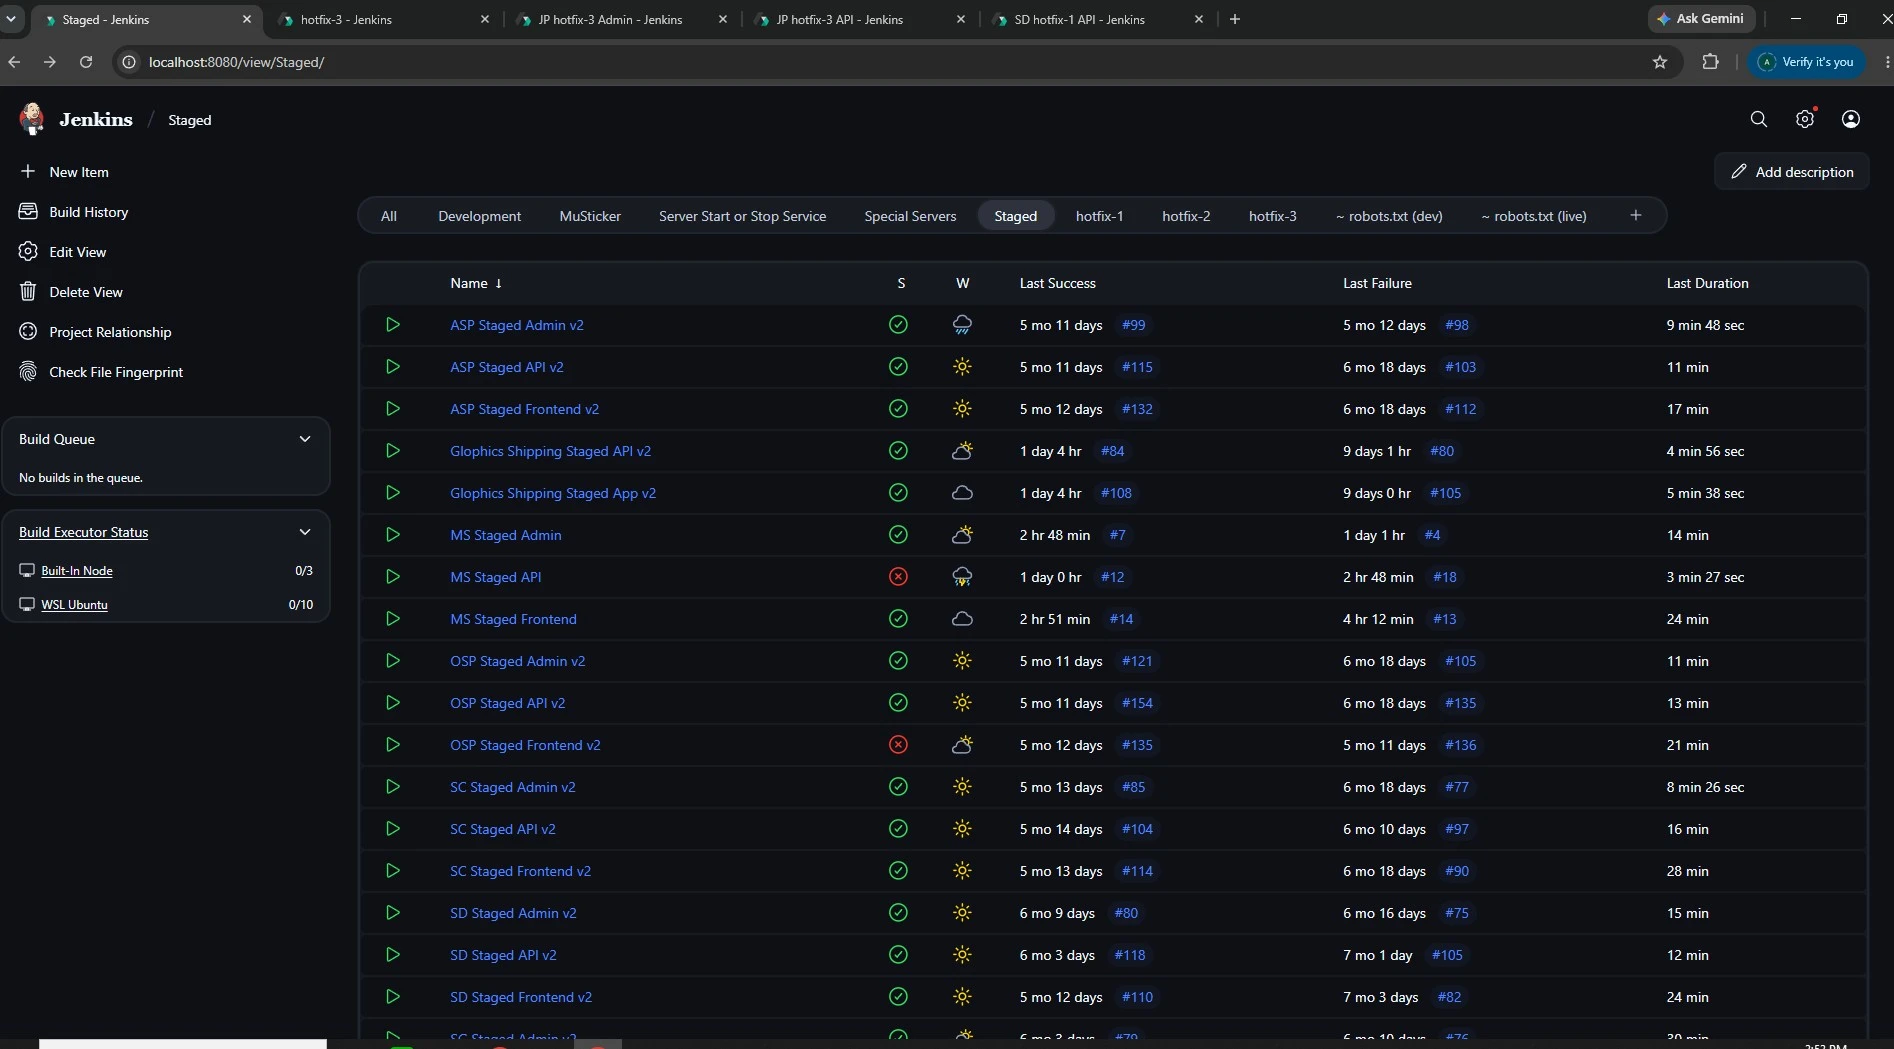Click the browser address bar URL
The height and width of the screenshot is (1049, 1894).
[236, 62]
